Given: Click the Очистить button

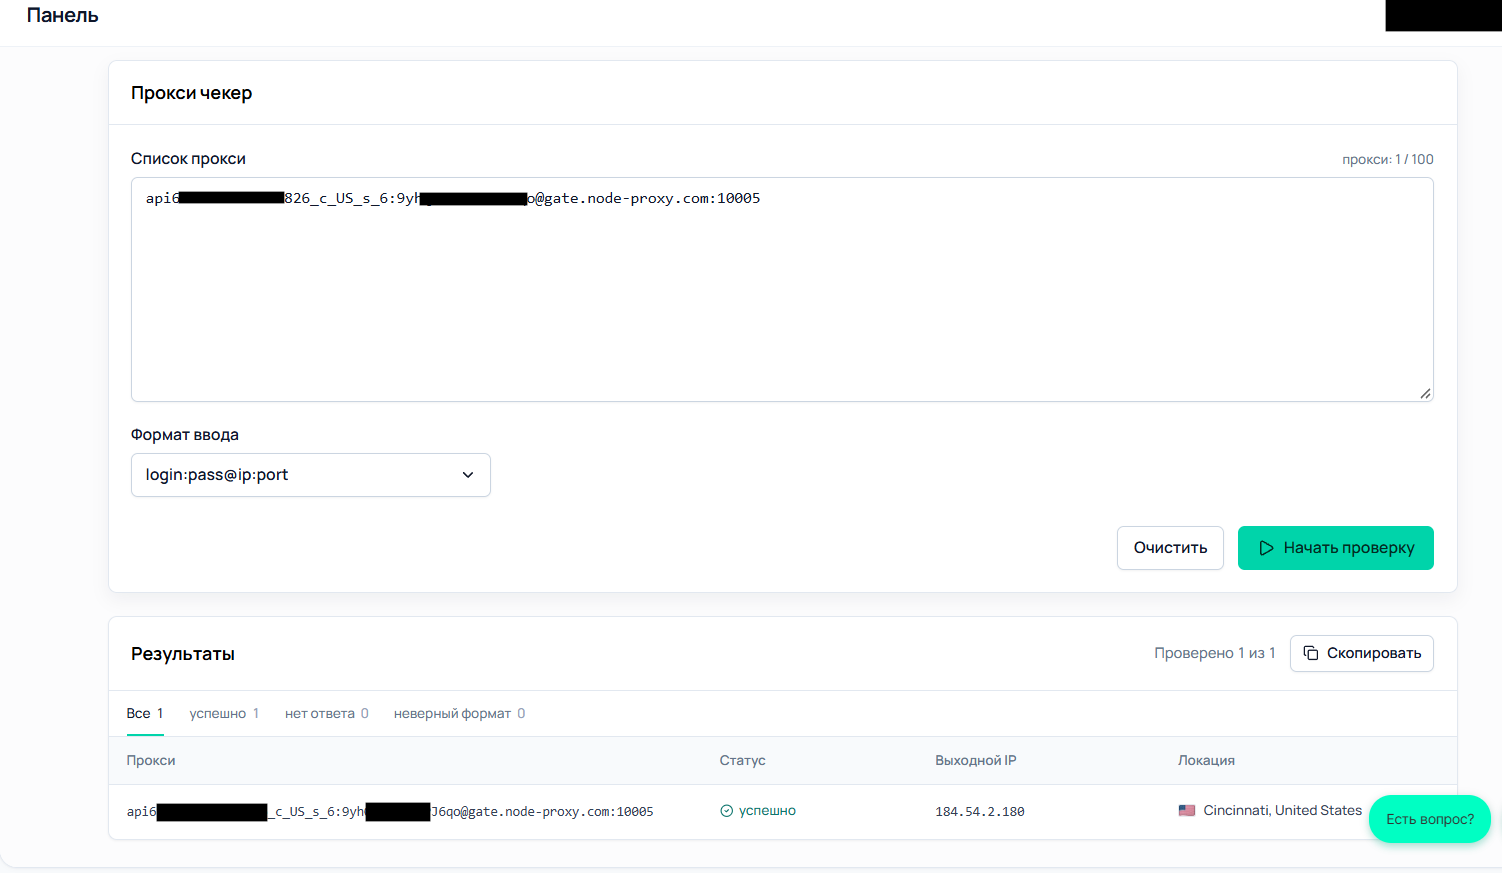Looking at the screenshot, I should pos(1170,548).
